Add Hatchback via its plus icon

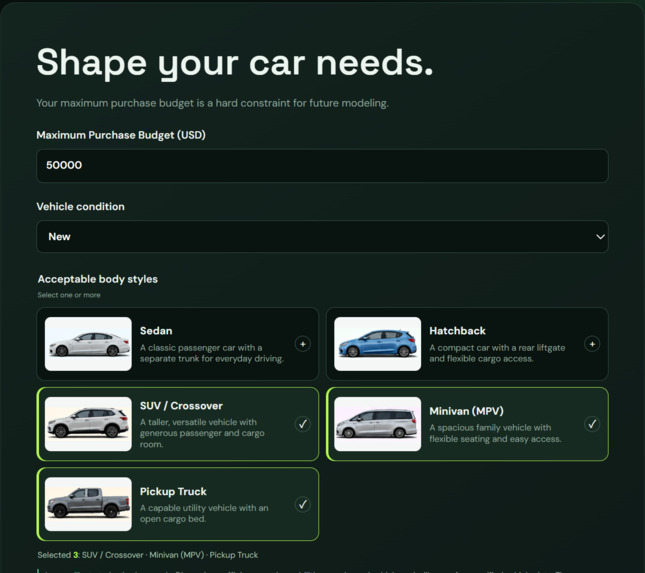(592, 344)
